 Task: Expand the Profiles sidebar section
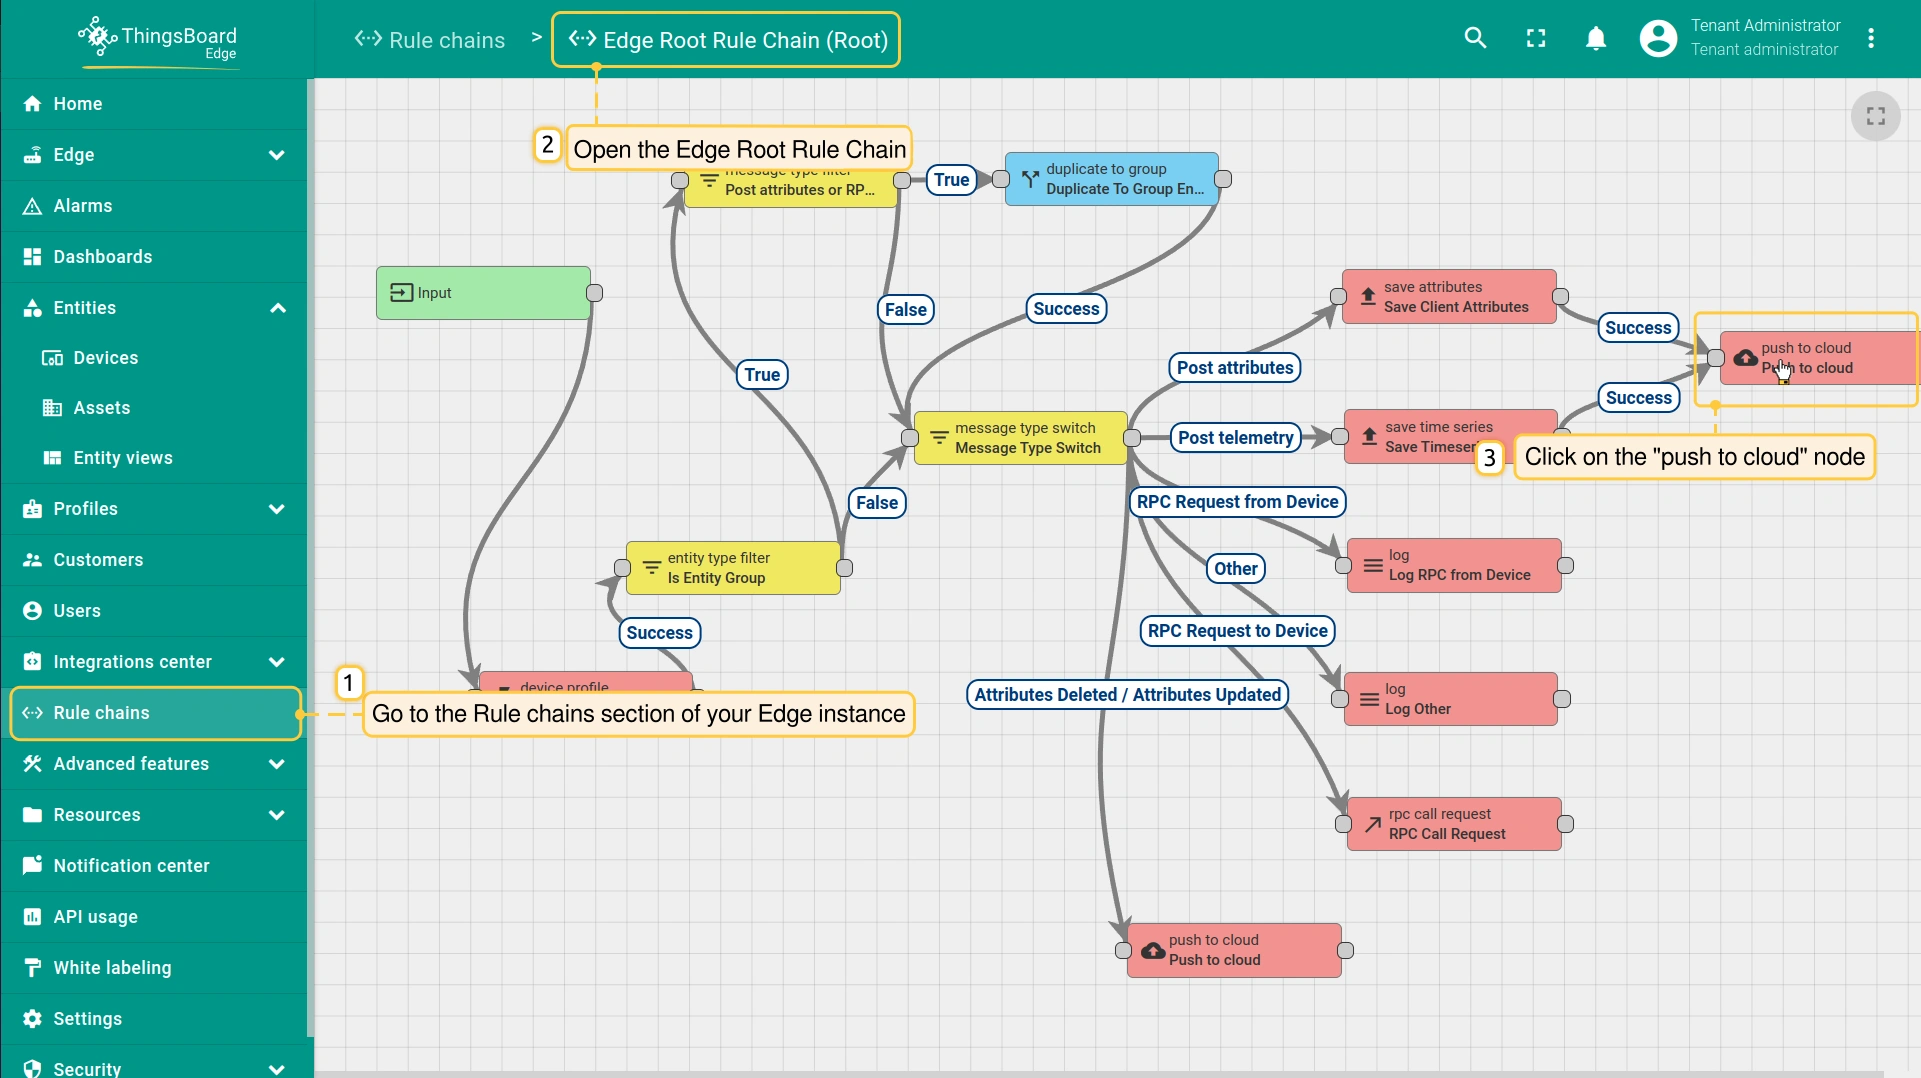(x=277, y=509)
